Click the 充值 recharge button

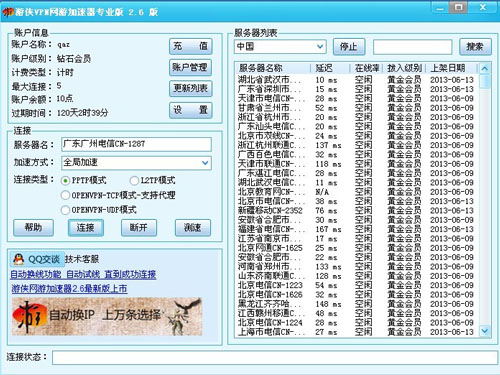pos(191,46)
